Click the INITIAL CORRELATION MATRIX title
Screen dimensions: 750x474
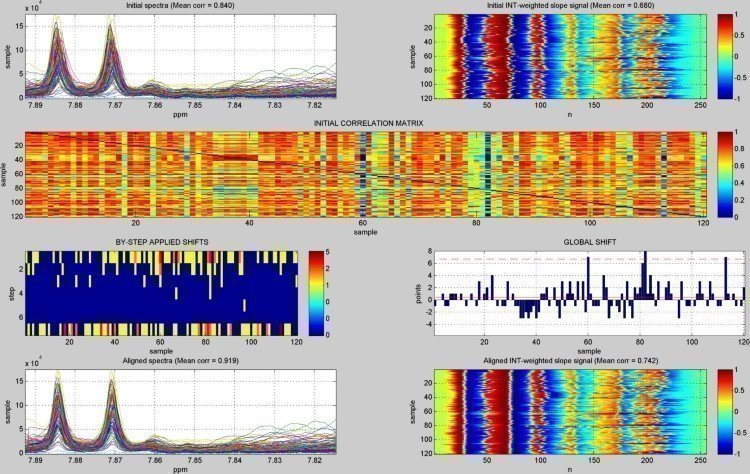[x=367, y=123]
